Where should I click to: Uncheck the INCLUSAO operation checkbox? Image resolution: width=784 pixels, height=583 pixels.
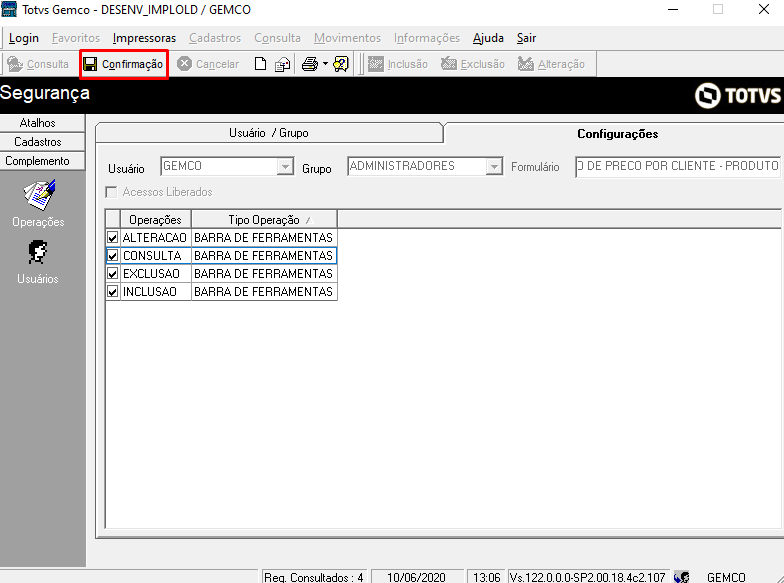point(112,292)
